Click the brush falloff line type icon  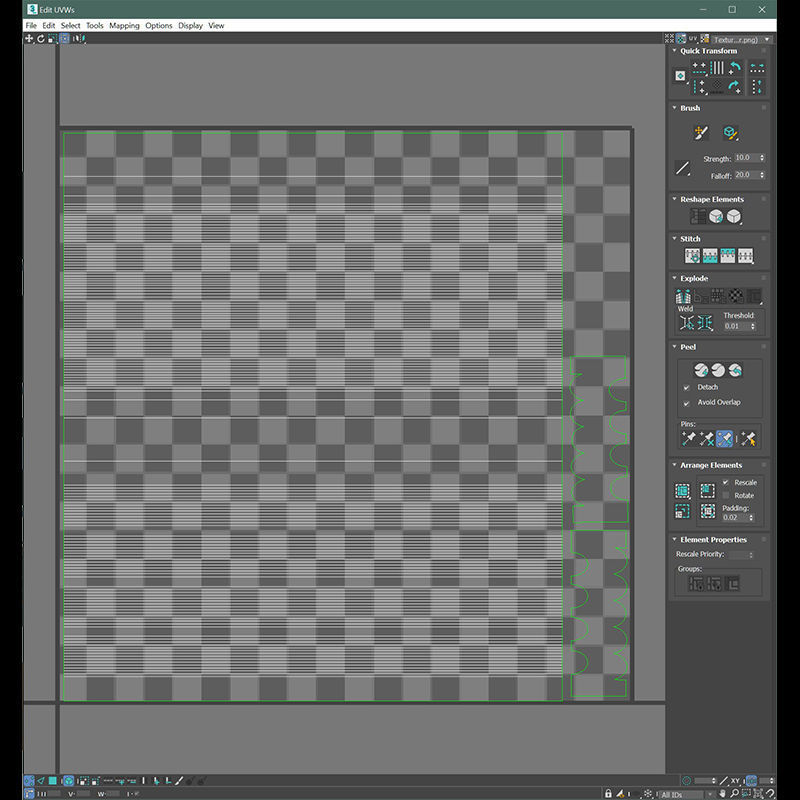point(683,168)
